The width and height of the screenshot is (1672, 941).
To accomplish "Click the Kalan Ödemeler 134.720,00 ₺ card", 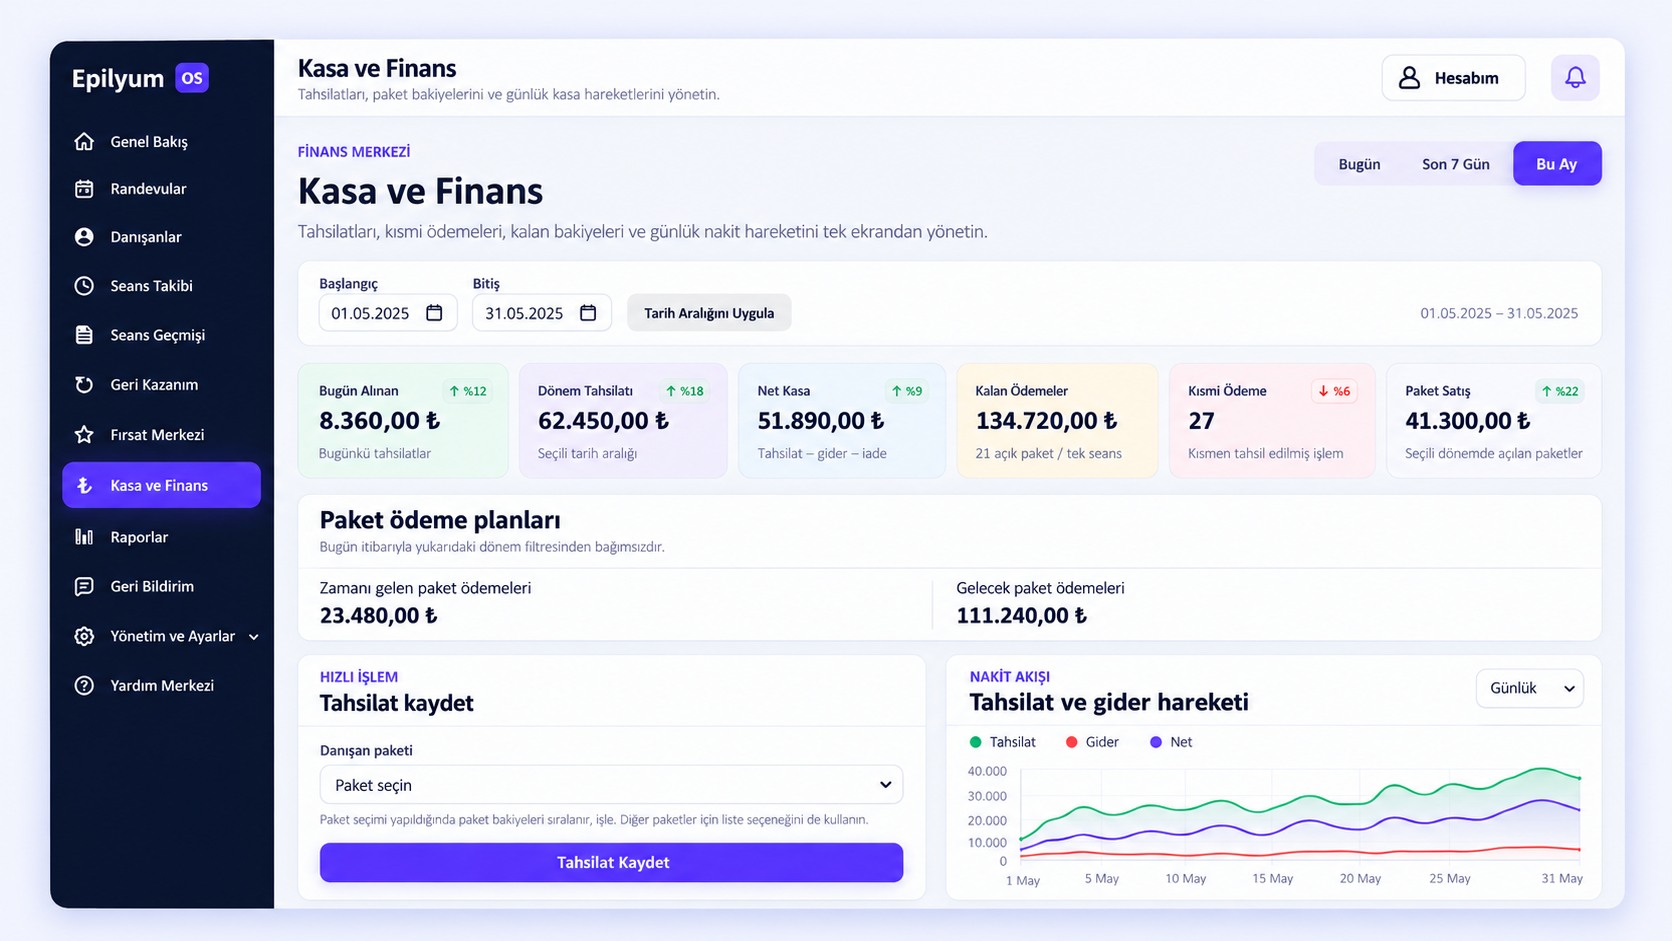I will tap(1057, 421).
